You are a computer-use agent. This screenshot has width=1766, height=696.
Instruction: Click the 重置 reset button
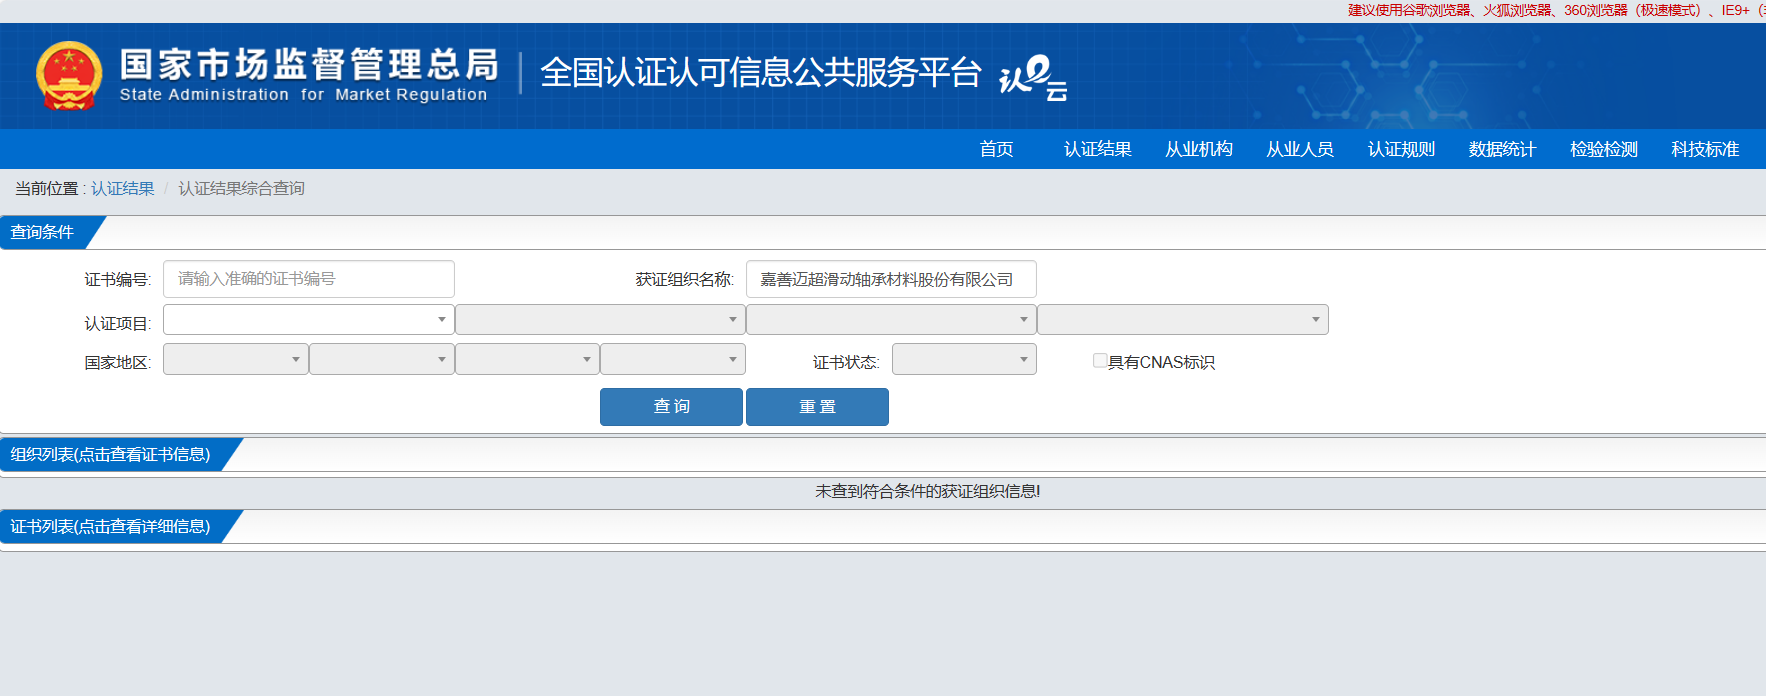817,407
